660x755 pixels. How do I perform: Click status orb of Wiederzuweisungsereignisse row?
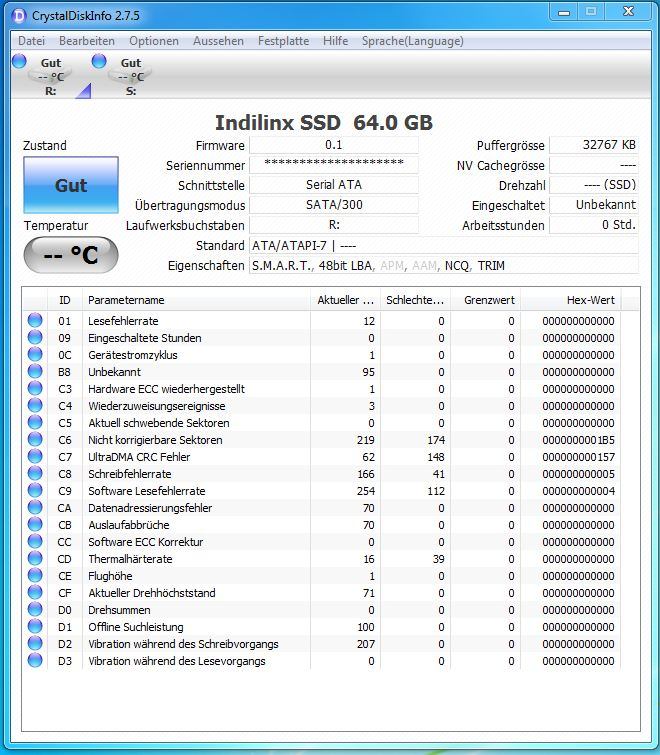tap(35, 405)
